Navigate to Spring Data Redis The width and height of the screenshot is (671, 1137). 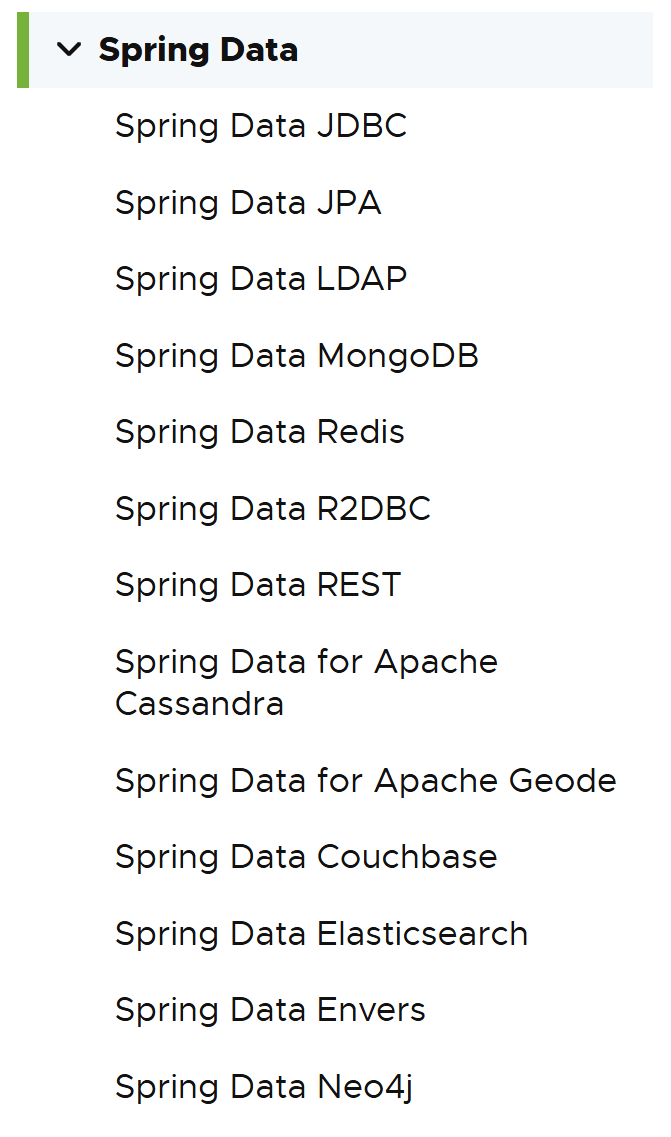click(x=259, y=432)
